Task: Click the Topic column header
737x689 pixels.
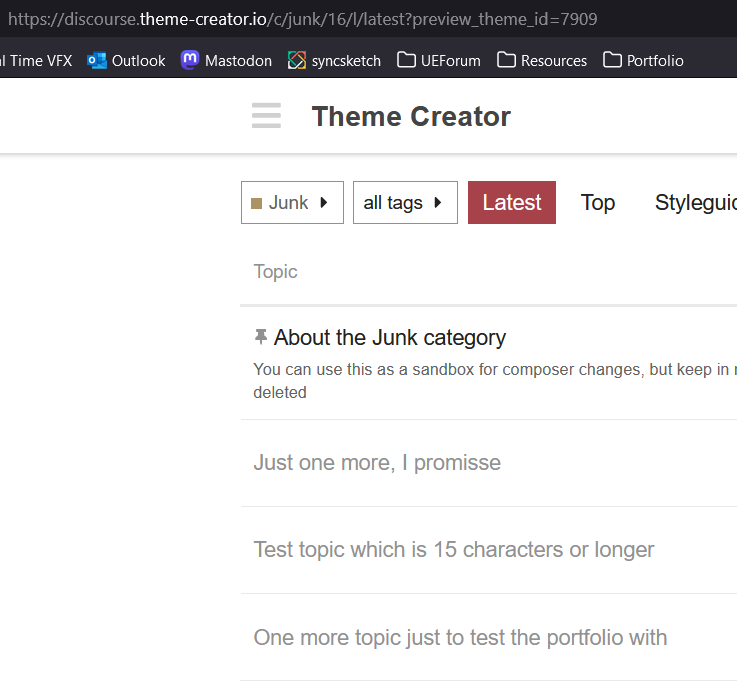Action: coord(275,272)
